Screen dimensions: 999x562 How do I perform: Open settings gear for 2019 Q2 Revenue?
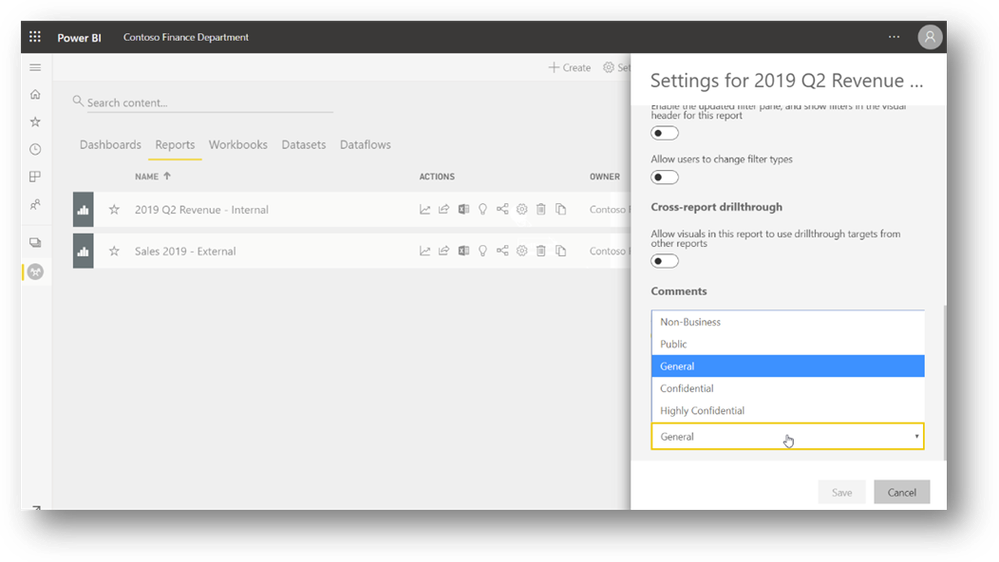pos(522,210)
